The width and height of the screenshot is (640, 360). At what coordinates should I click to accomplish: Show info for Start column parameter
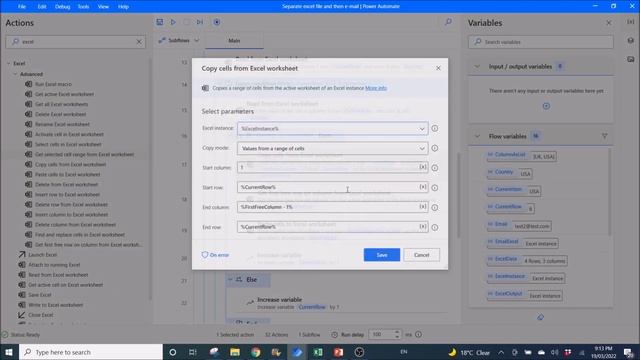pos(435,168)
